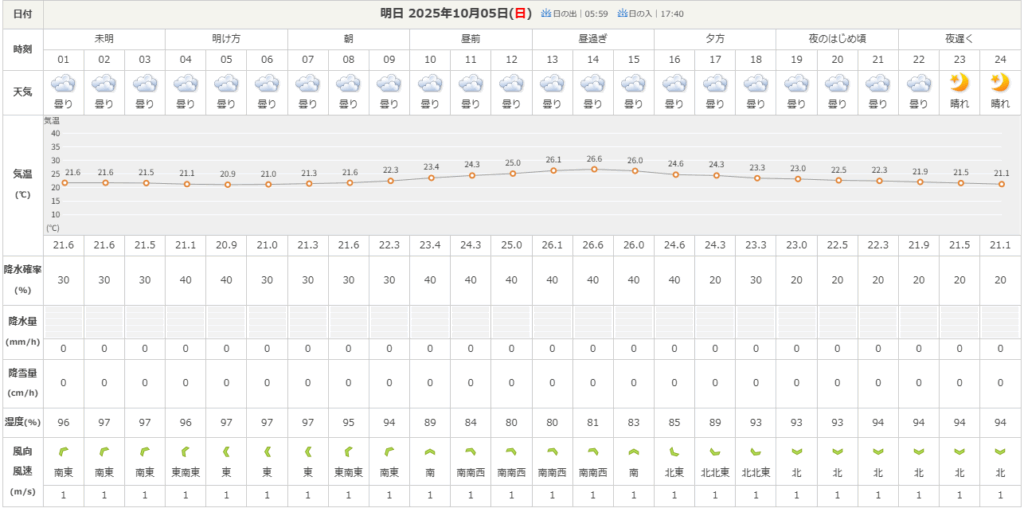This screenshot has height=508, width=1024.
Task: Click the 湿度 value 80 at hour 12
Action: 512,423
